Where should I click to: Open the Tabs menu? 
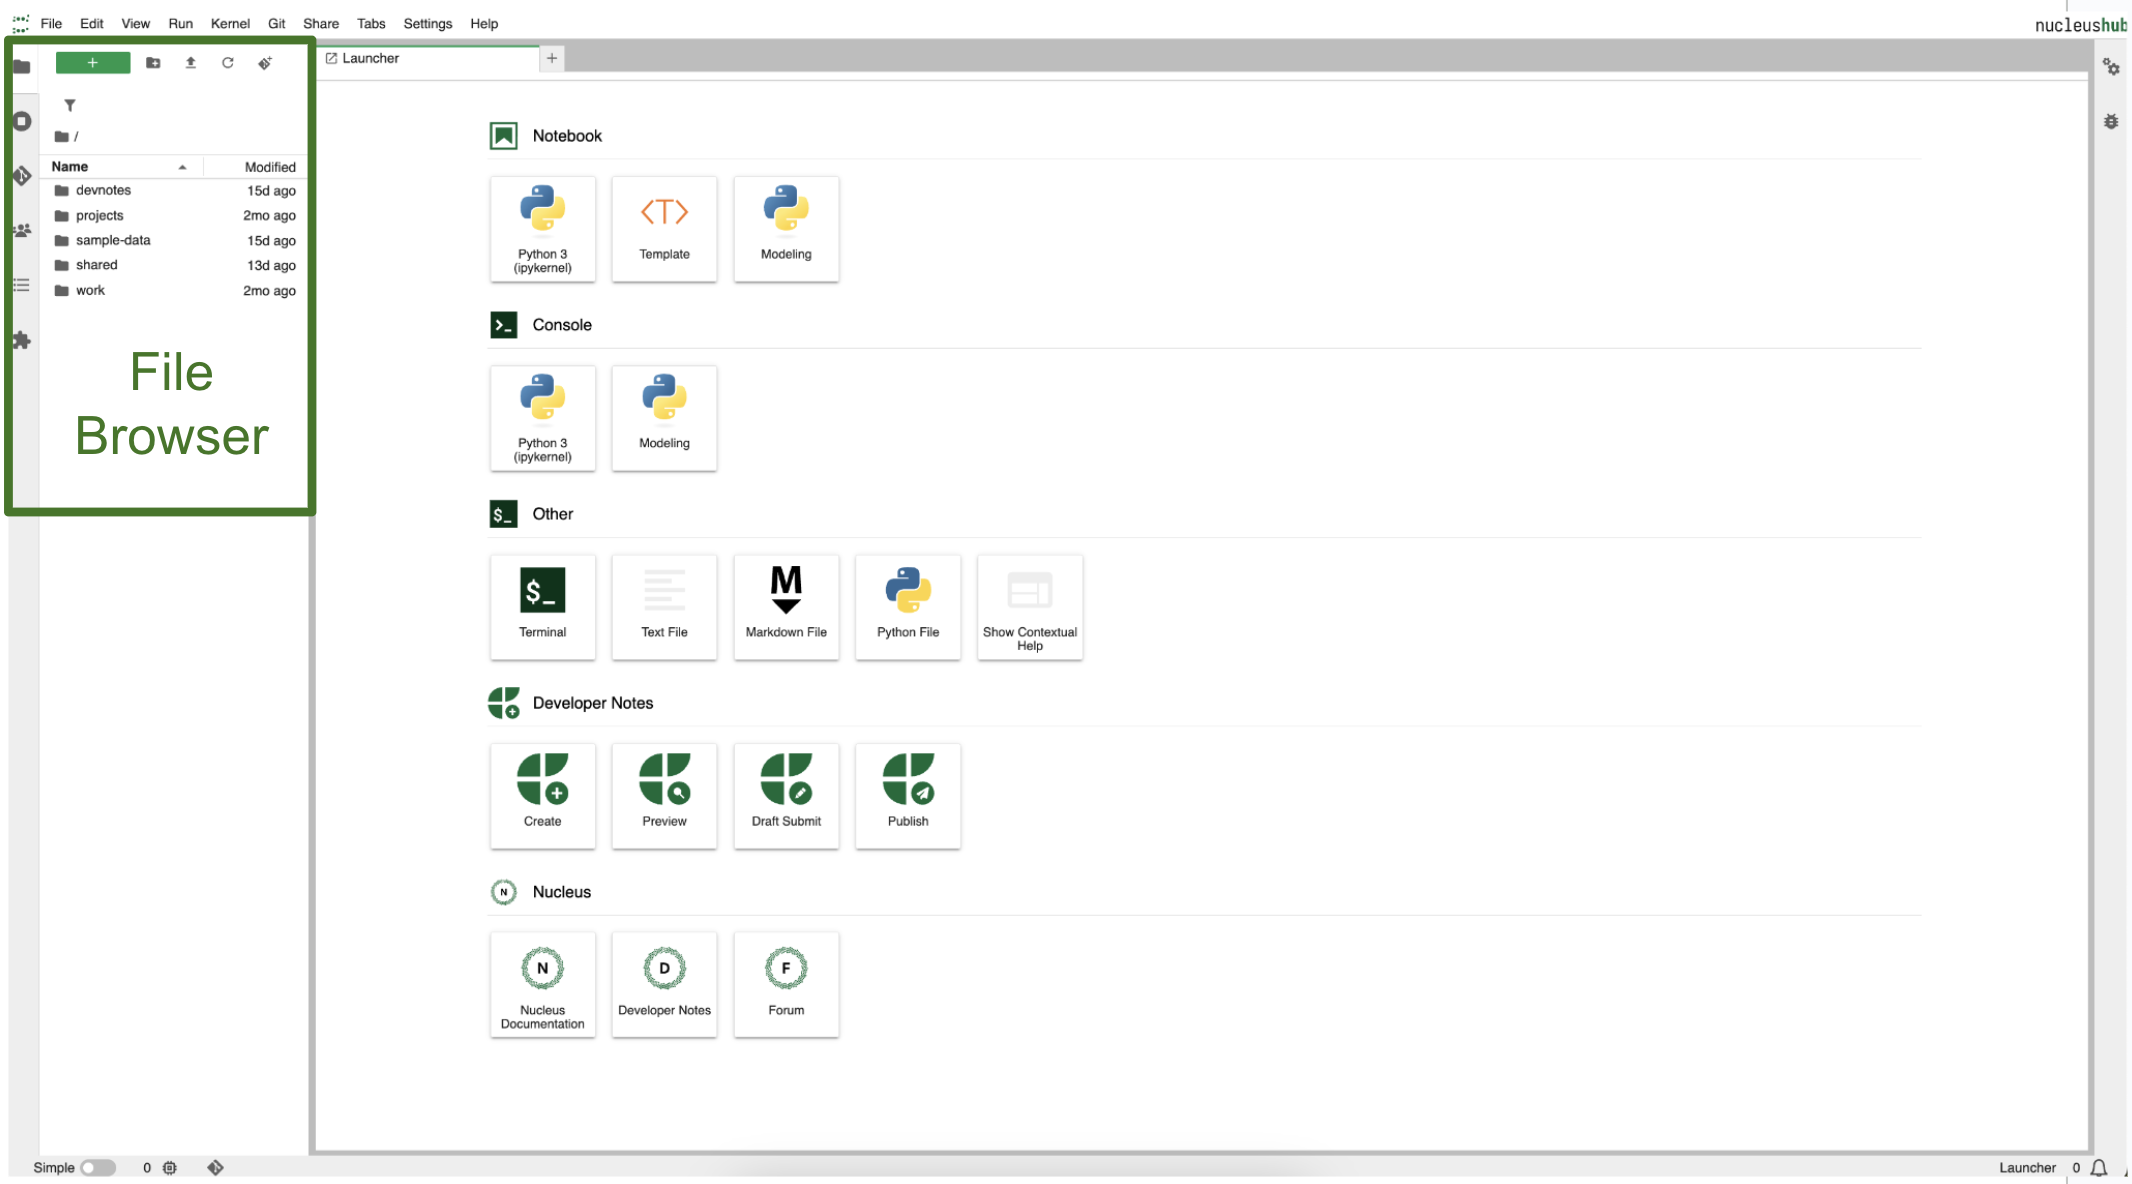(x=371, y=23)
